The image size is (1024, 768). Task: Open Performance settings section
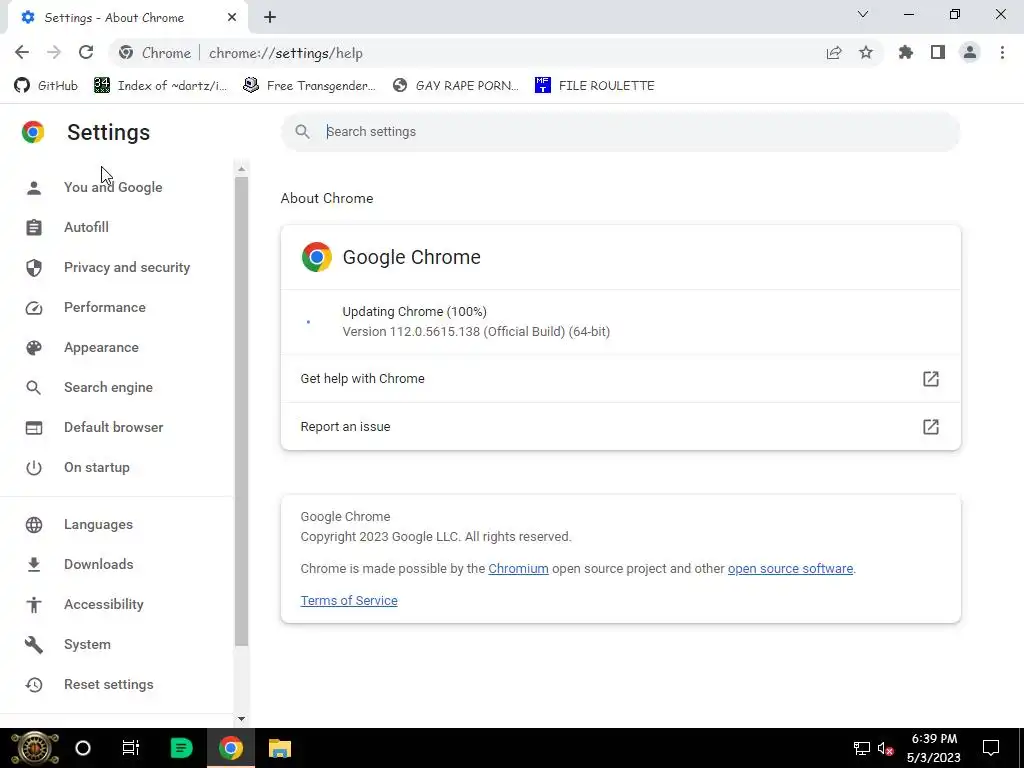point(104,308)
